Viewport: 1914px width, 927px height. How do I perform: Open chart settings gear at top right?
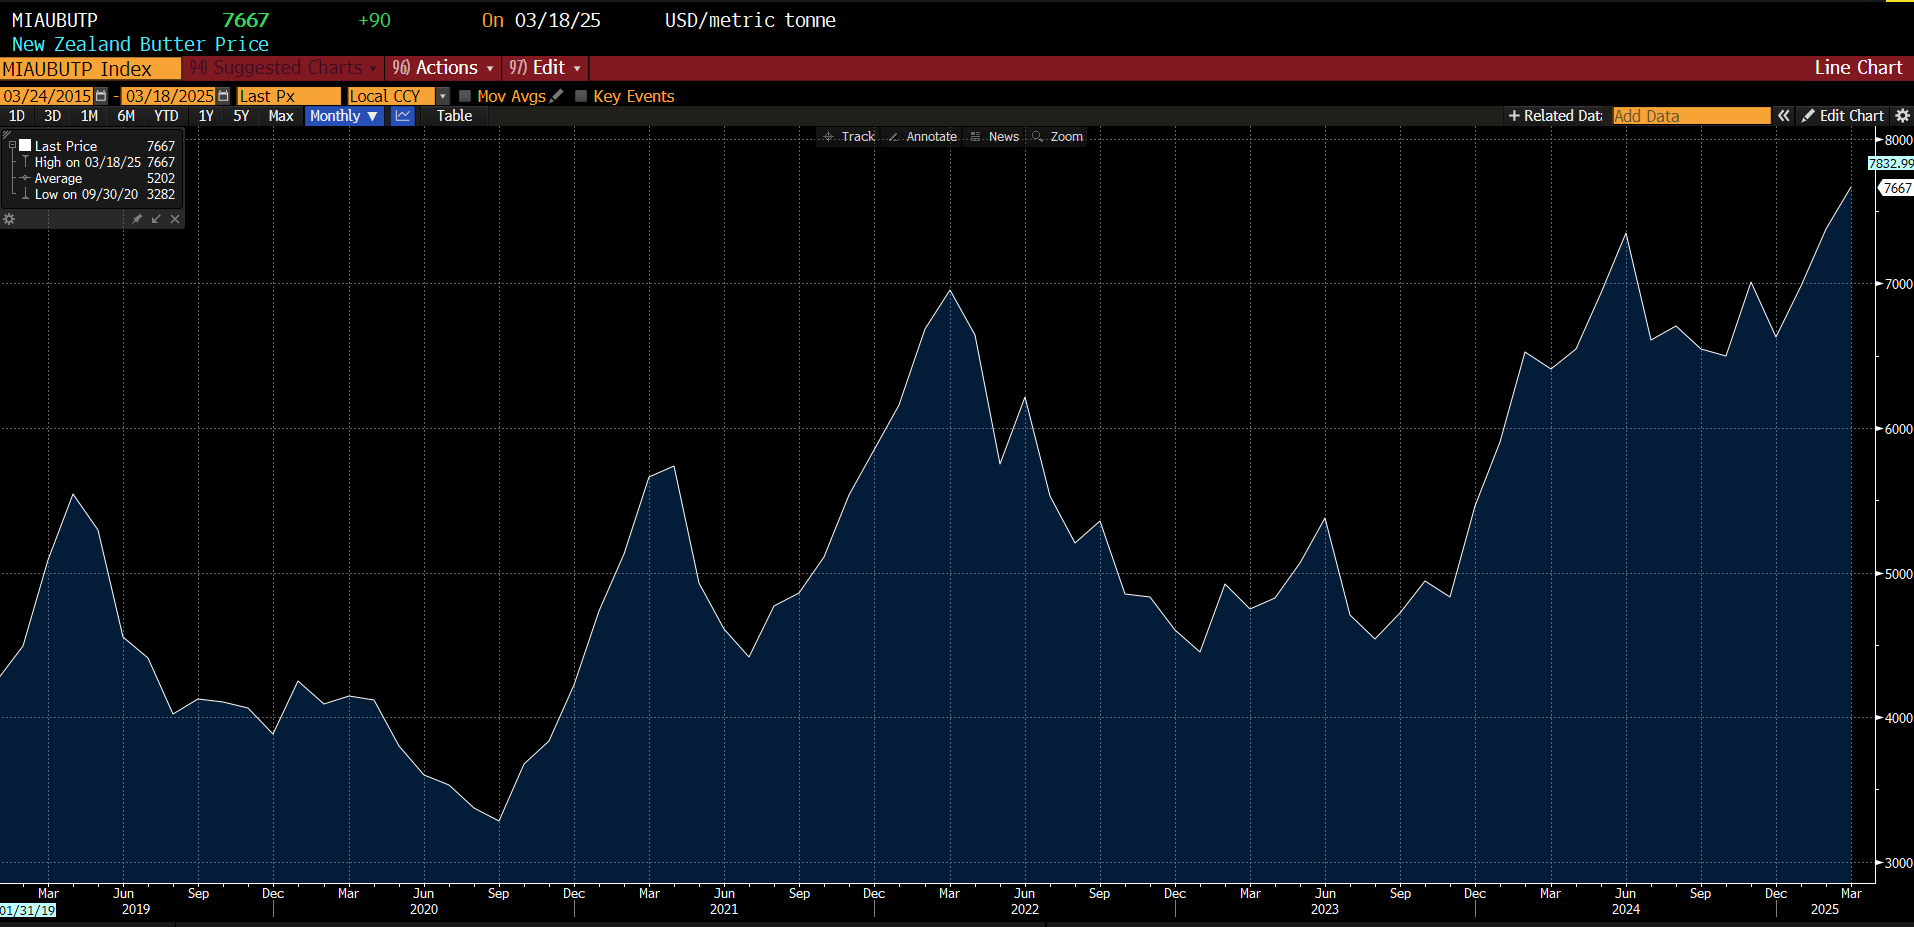1902,116
